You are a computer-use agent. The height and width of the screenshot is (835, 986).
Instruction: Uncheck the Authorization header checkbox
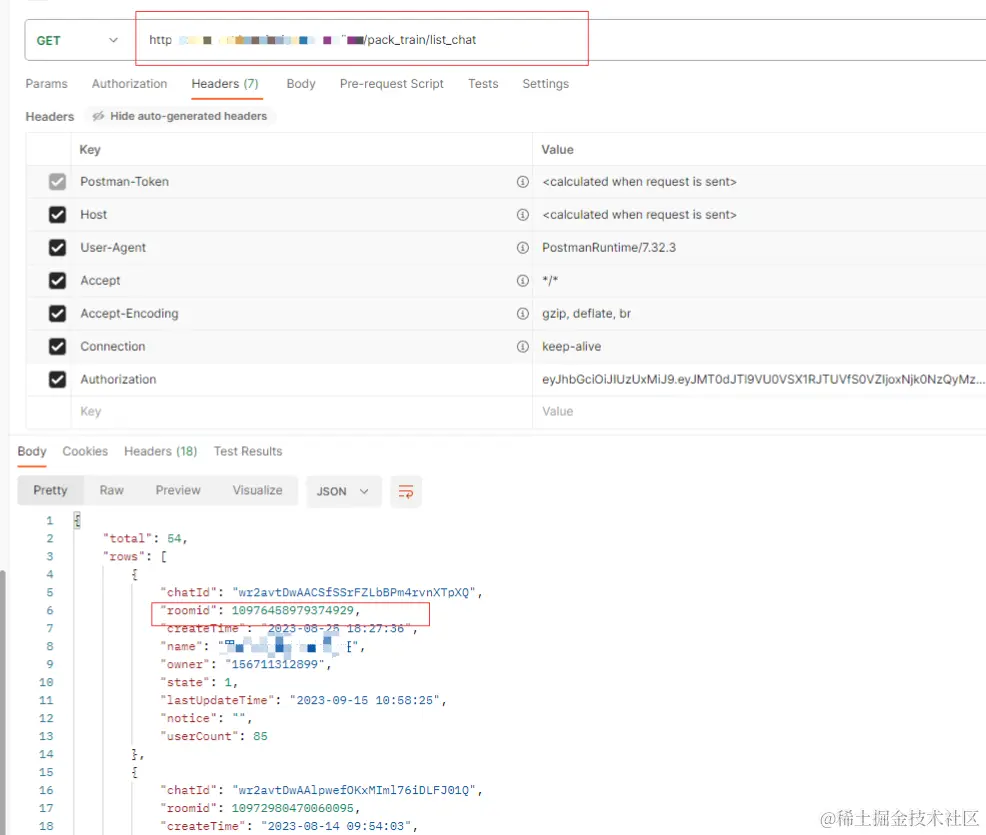click(57, 379)
